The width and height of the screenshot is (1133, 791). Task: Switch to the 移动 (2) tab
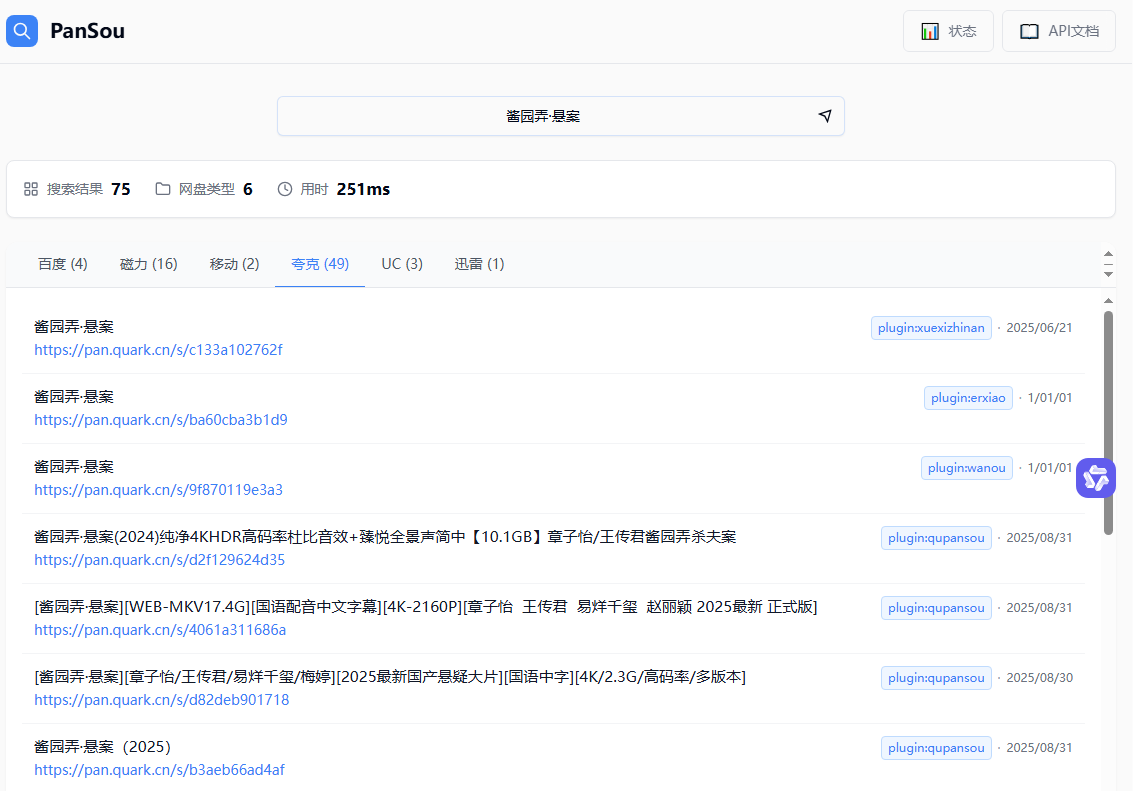[234, 264]
